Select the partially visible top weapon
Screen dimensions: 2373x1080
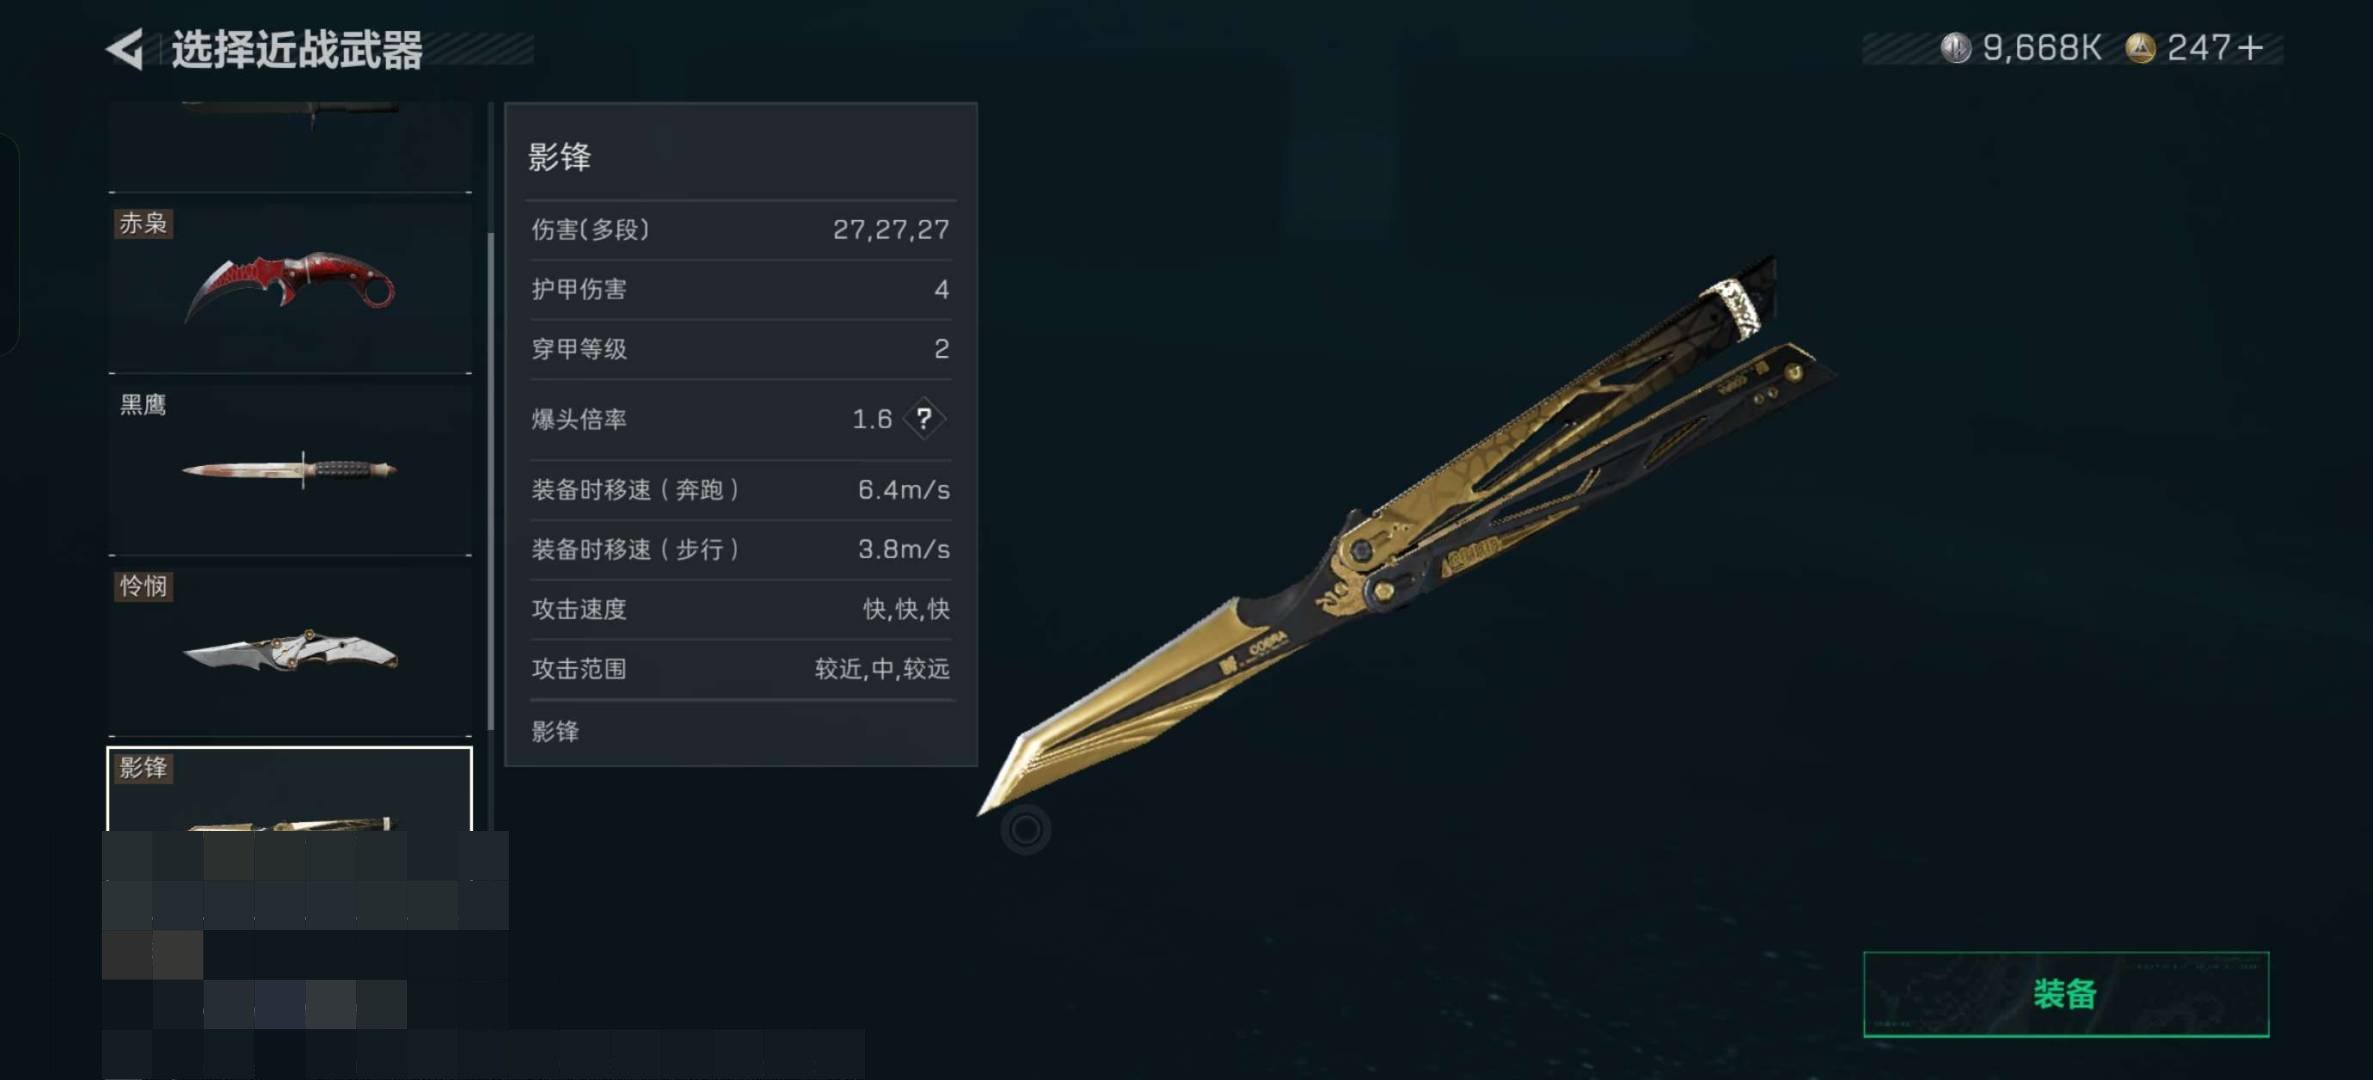click(x=290, y=145)
